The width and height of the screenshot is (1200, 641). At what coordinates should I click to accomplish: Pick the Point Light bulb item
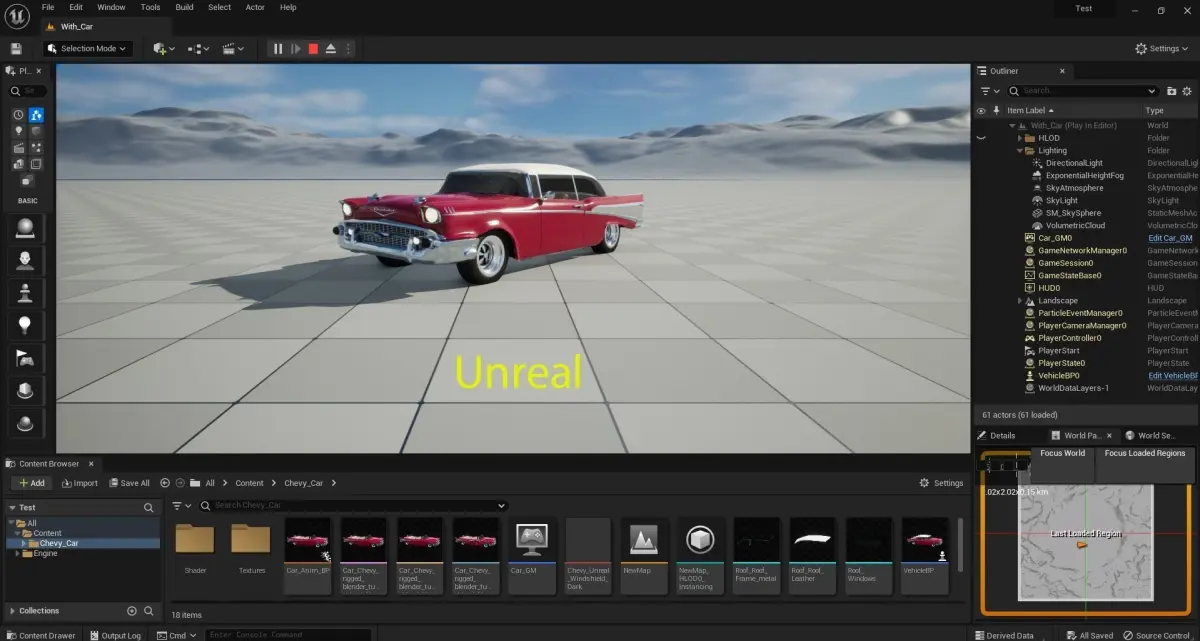pyautogui.click(x=26, y=326)
